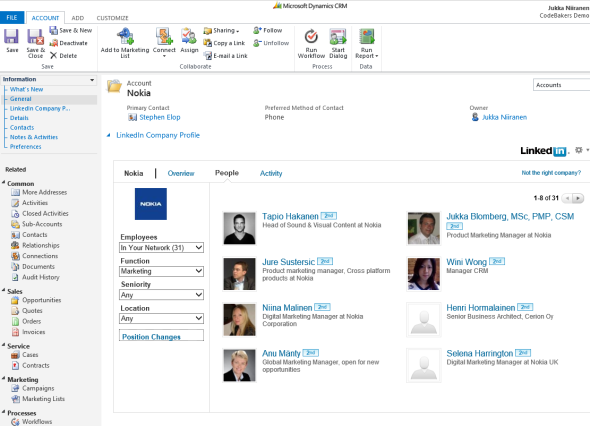The height and width of the screenshot is (426, 590).
Task: Deactivate the account via ribbon
Action: coord(68,43)
